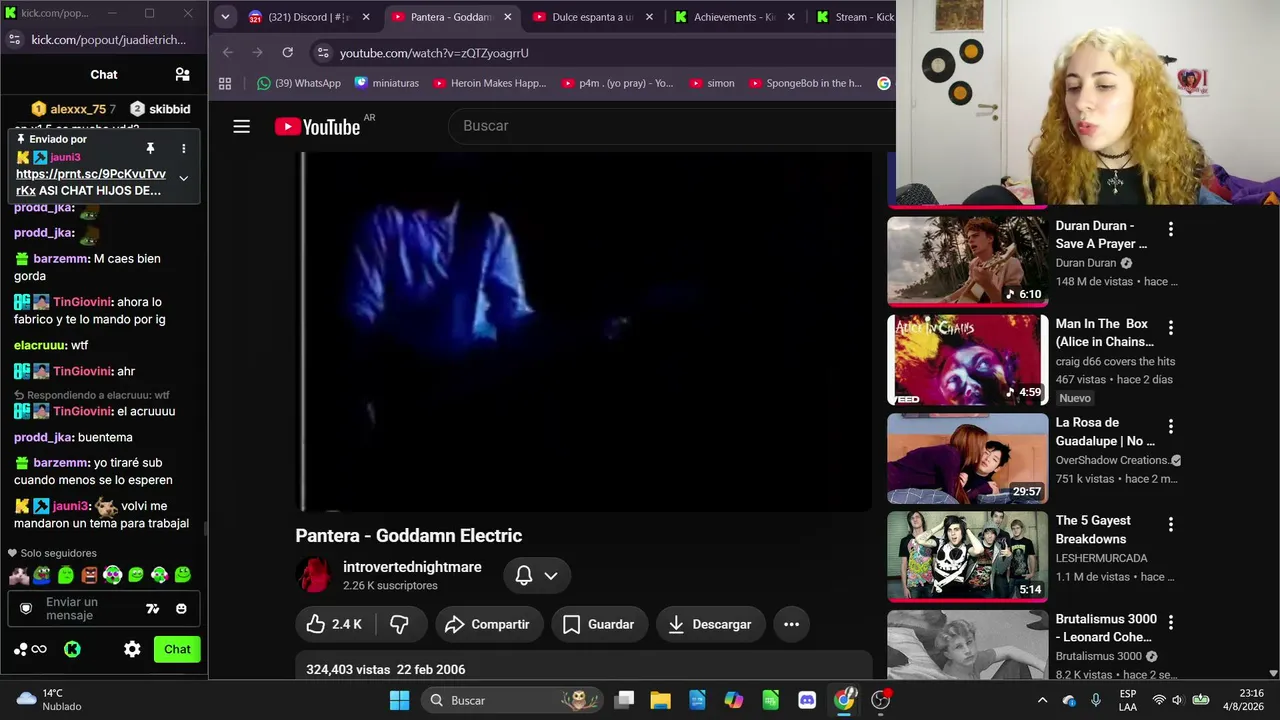Viewport: 1280px width, 720px height.
Task: Go to the YouTube home logo
Action: [317, 126]
